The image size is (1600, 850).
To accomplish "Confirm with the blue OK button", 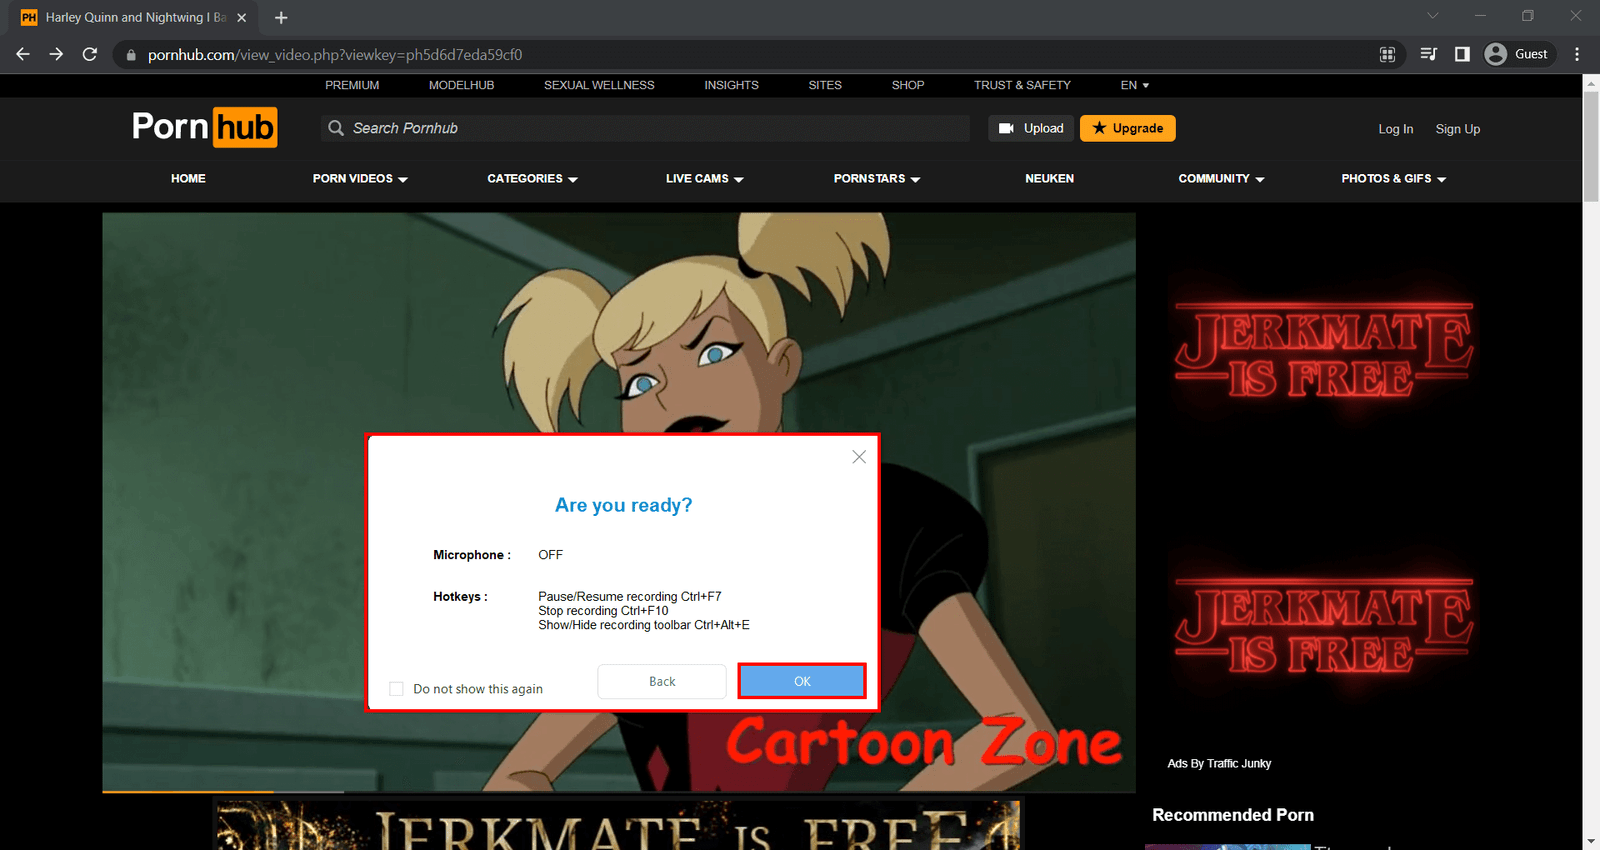I will tap(802, 682).
